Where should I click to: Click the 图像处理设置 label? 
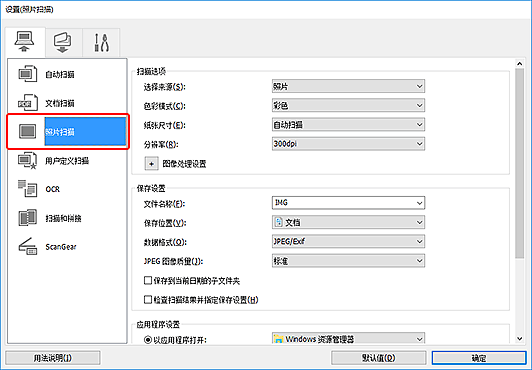click(x=184, y=164)
